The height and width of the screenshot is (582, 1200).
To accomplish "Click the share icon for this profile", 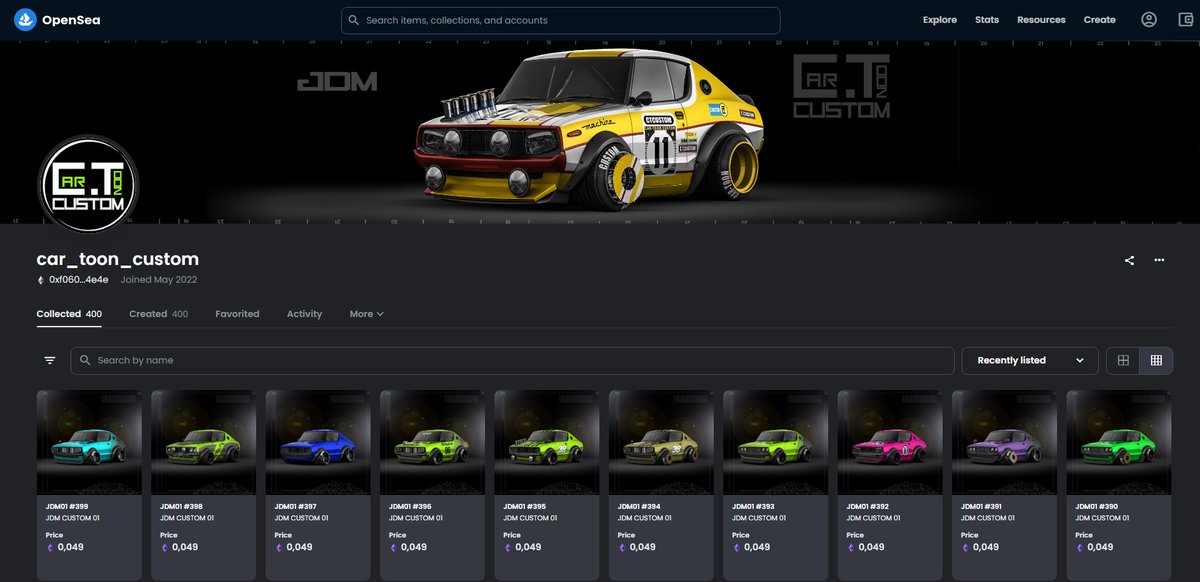I will tap(1130, 260).
